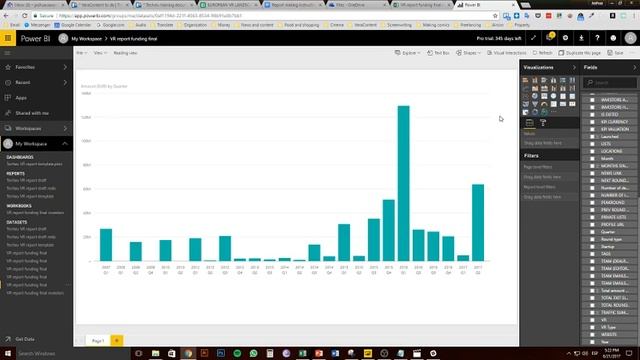Switch to the Format paint roller tab icon

[543, 123]
